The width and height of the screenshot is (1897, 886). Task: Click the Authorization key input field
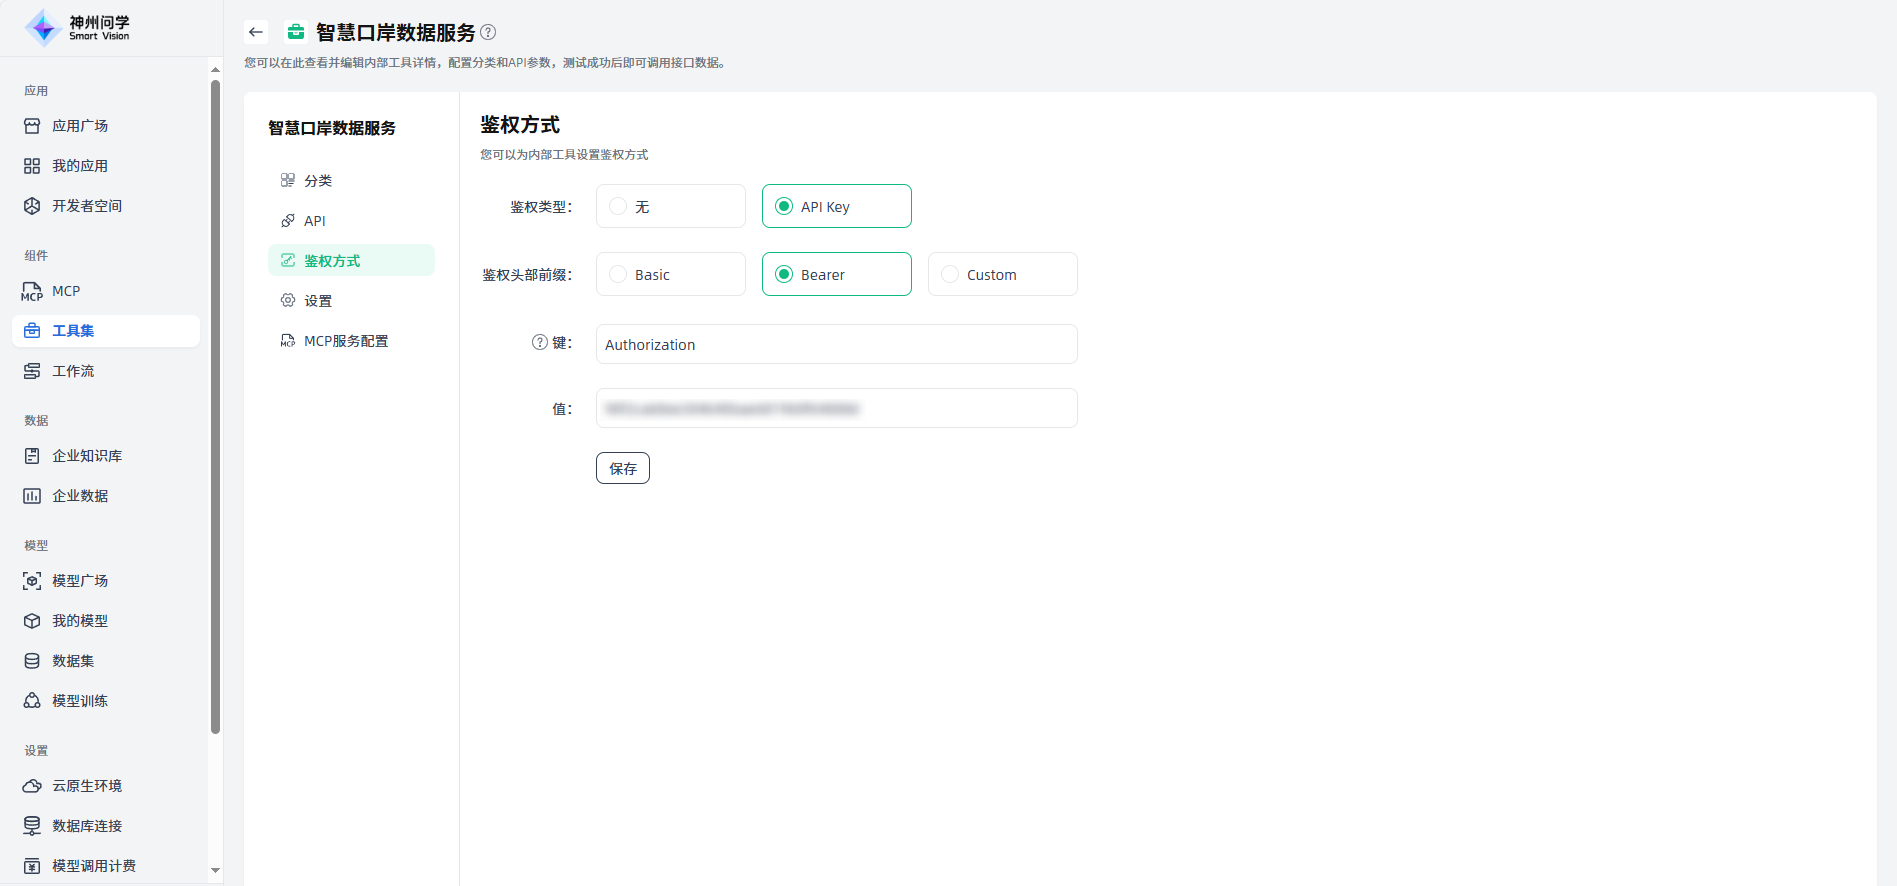point(836,344)
